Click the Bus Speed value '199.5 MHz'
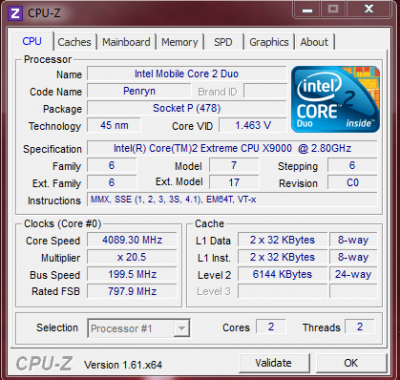 pyautogui.click(x=132, y=274)
